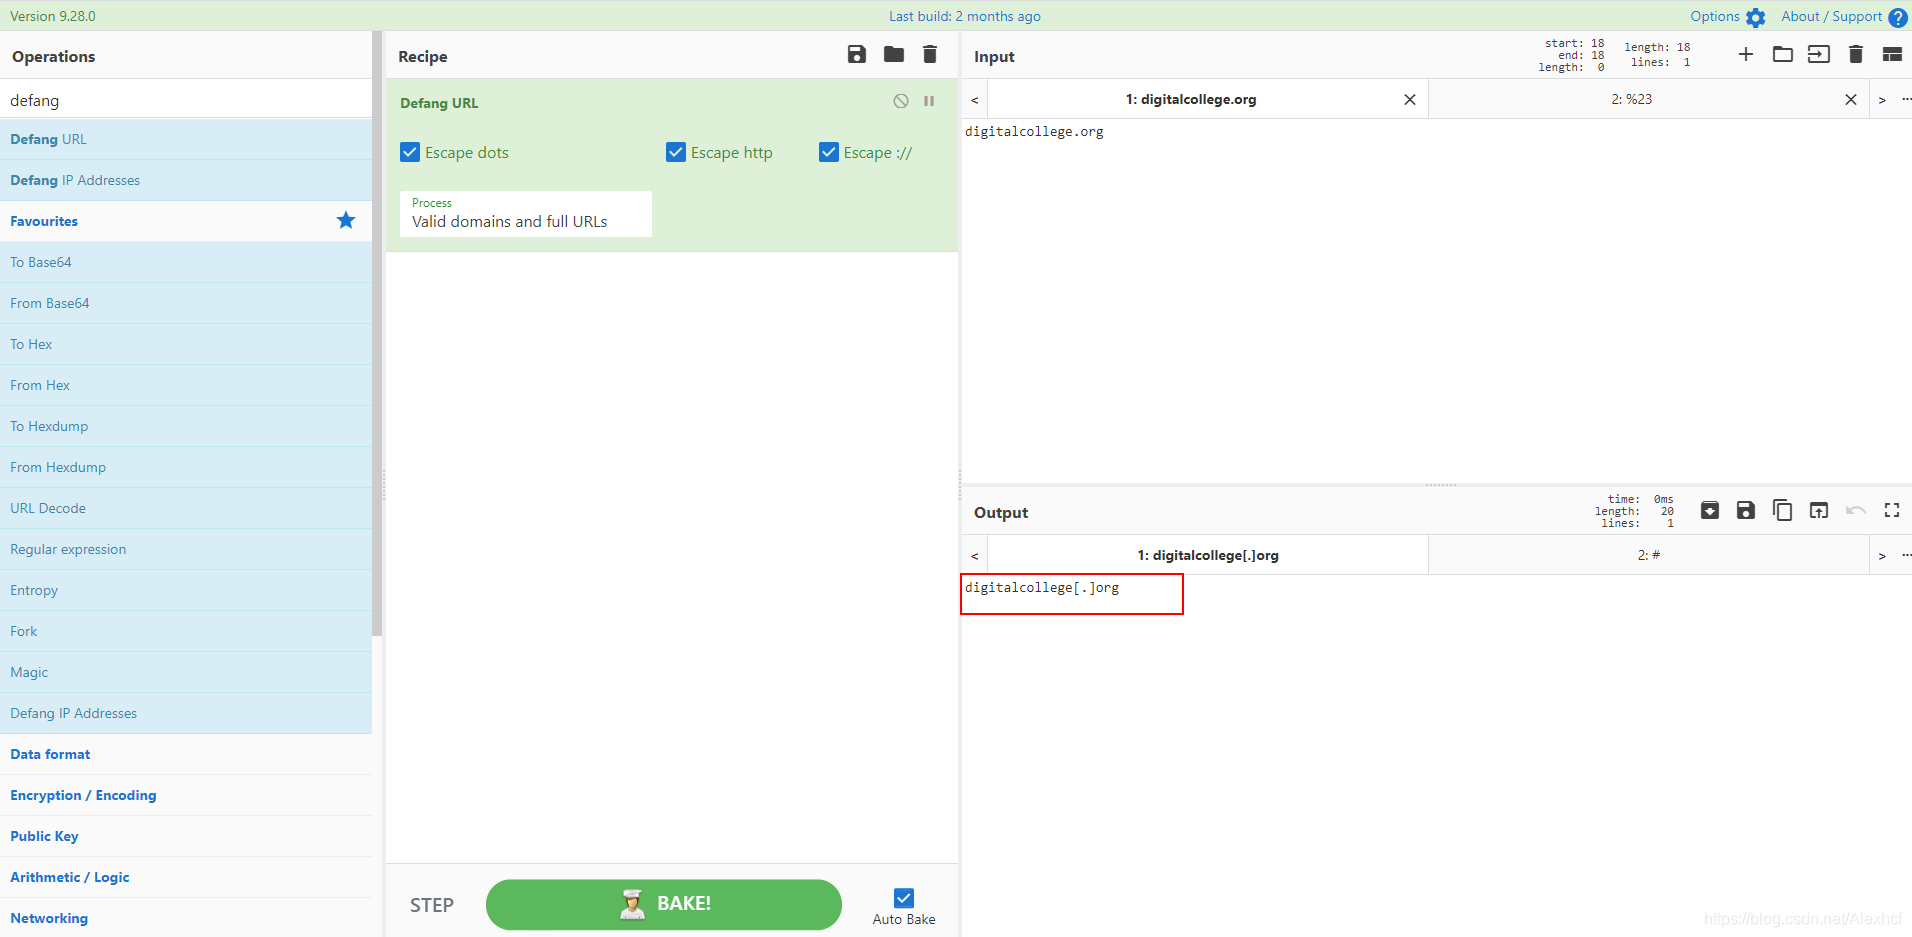Expand the Public Key category
Screen dimensions: 1912x937
(186, 836)
